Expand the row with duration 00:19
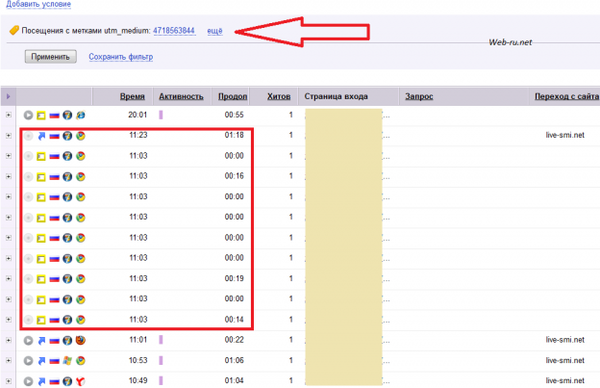This screenshot has width=600, height=388. pyautogui.click(x=8, y=279)
